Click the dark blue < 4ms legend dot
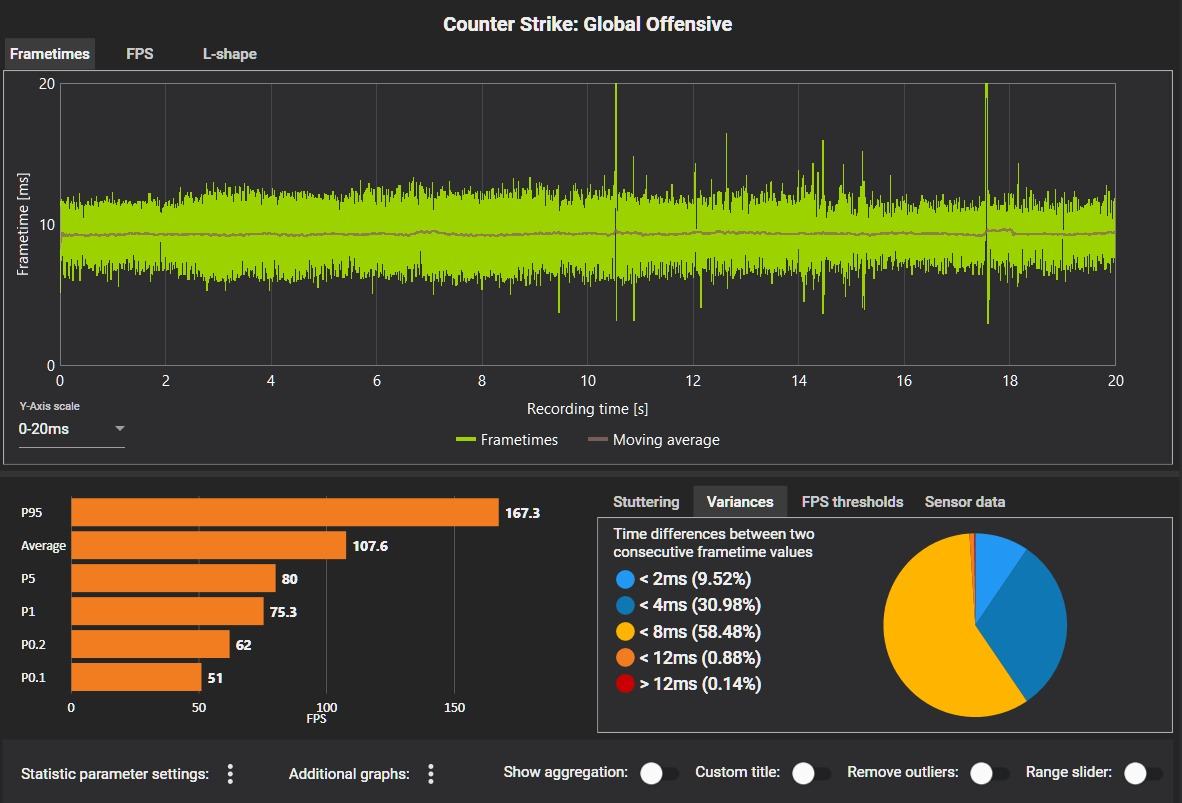 pos(625,605)
